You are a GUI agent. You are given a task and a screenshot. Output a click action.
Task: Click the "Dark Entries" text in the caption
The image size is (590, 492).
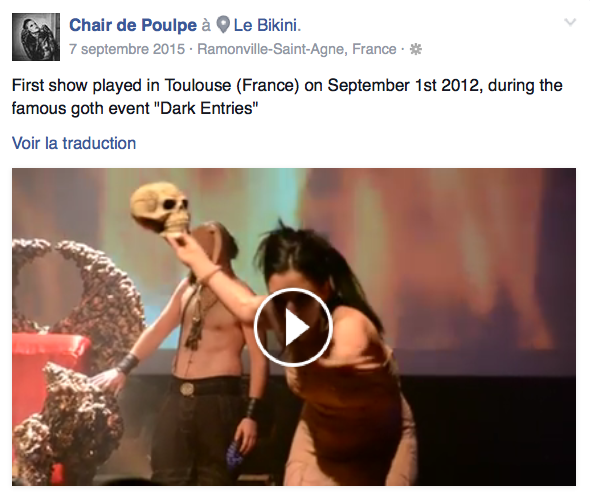pyautogui.click(x=209, y=109)
